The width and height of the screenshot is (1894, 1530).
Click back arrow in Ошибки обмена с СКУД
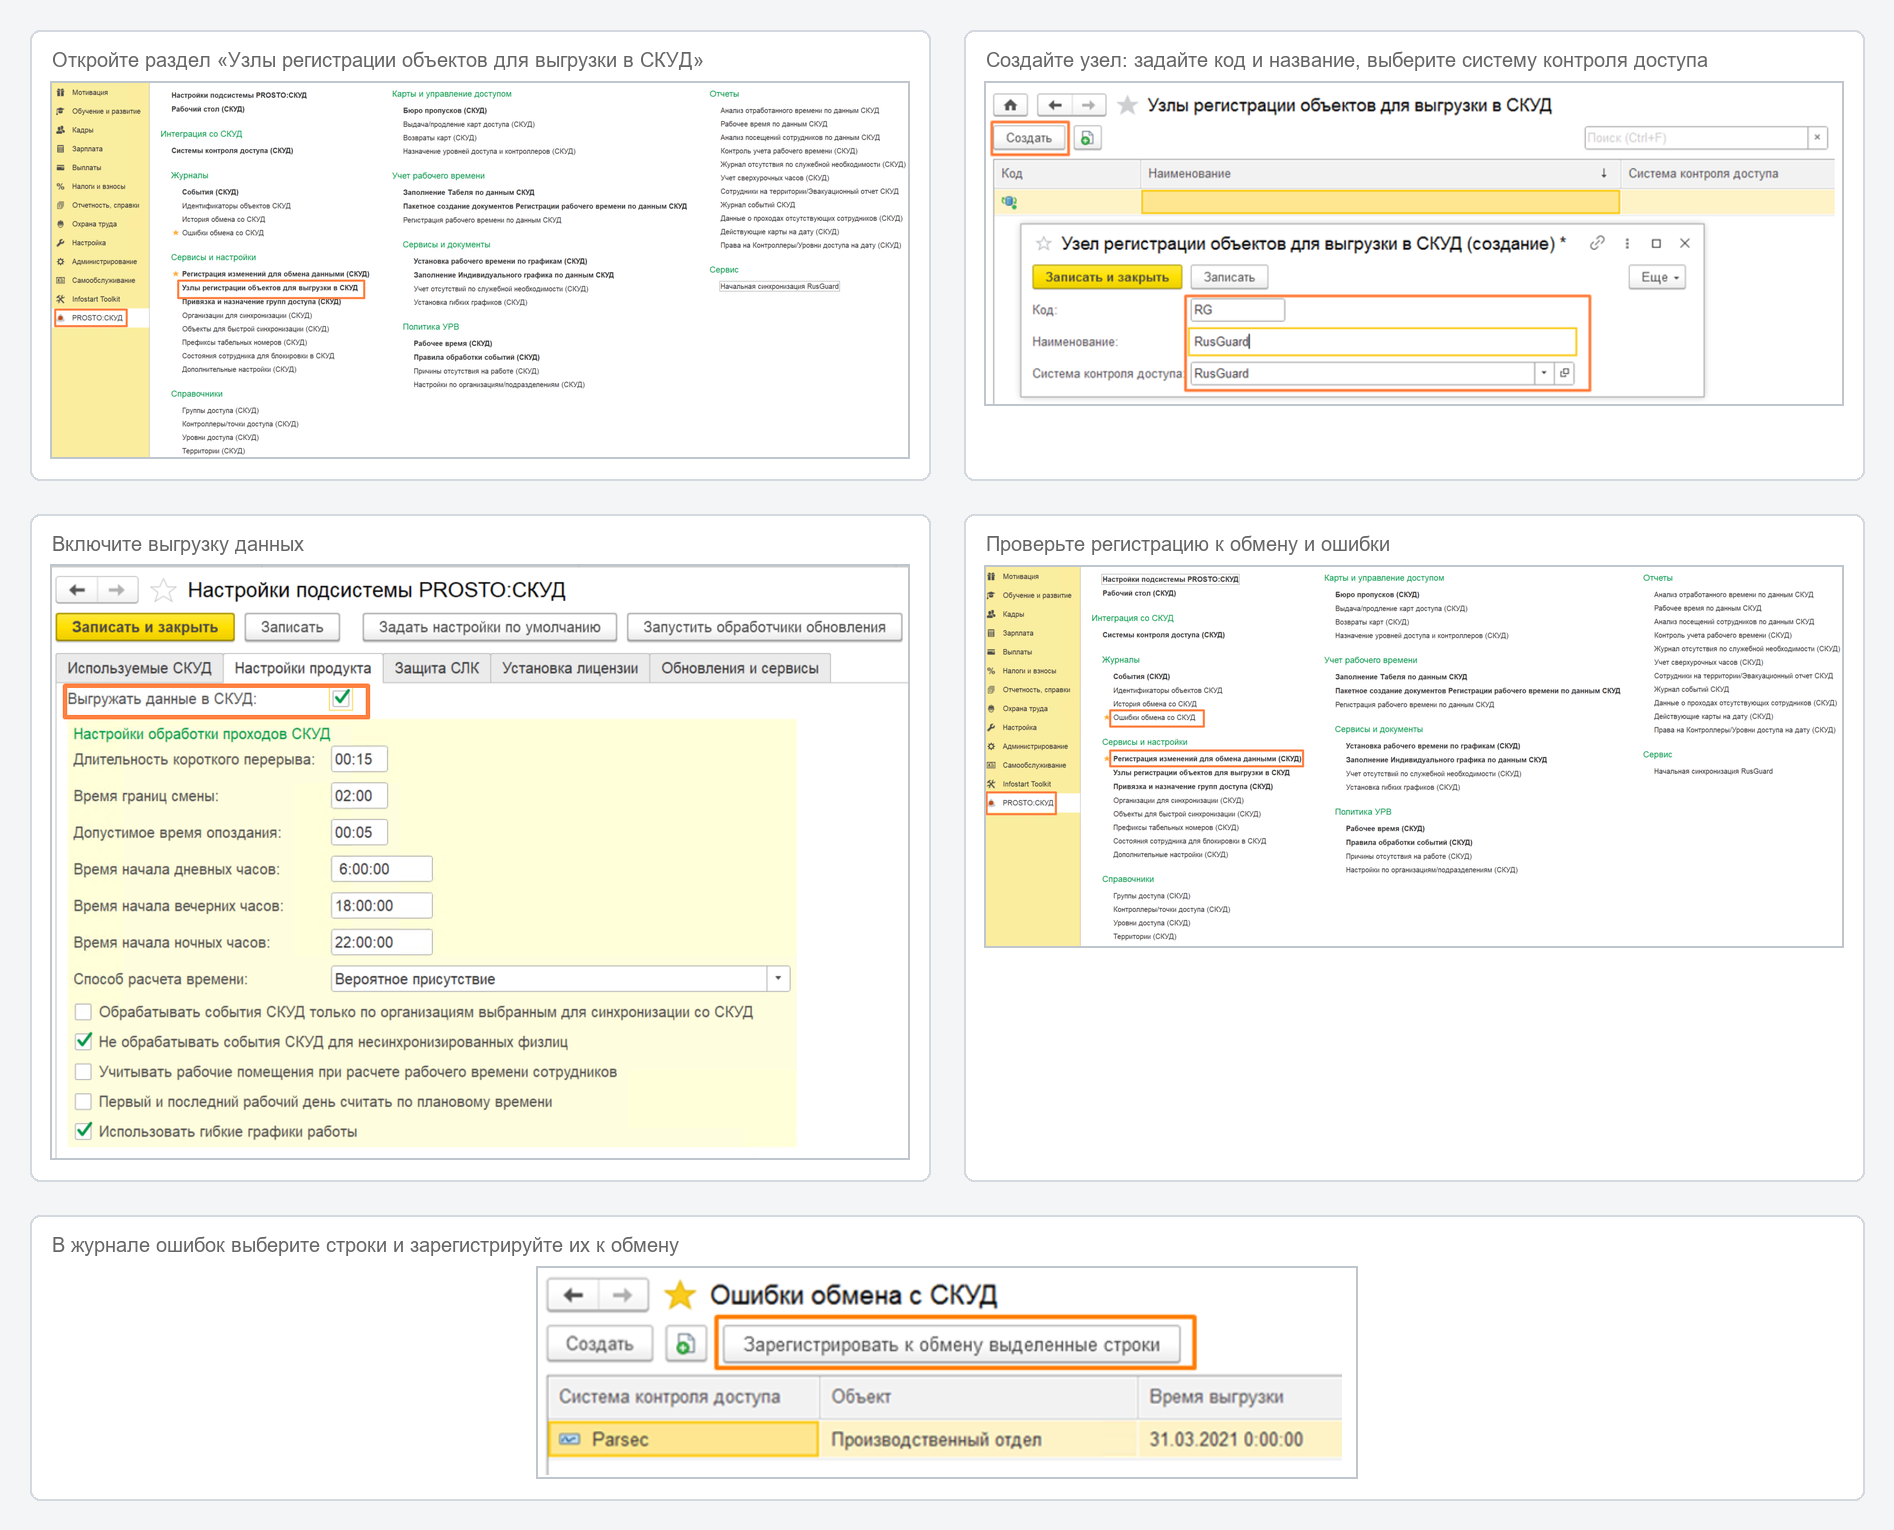click(574, 1295)
